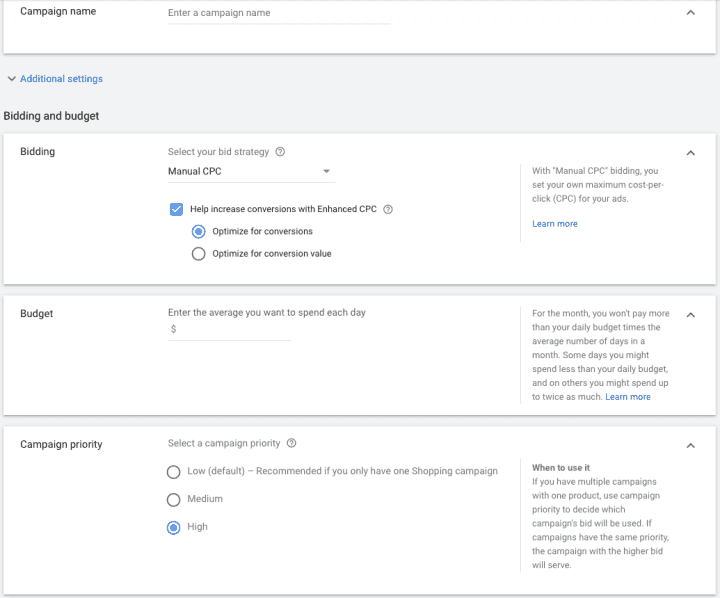Collapse the Campaign priority section chevron
This screenshot has height=598, width=720.
tap(690, 445)
